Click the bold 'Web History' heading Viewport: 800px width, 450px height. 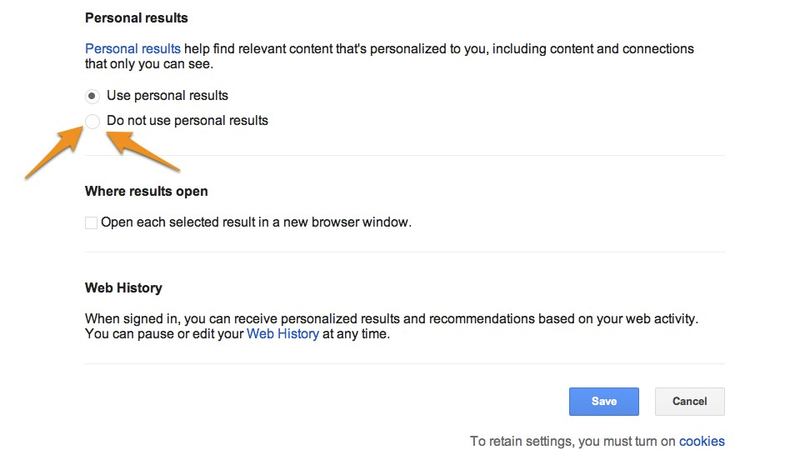pos(123,288)
